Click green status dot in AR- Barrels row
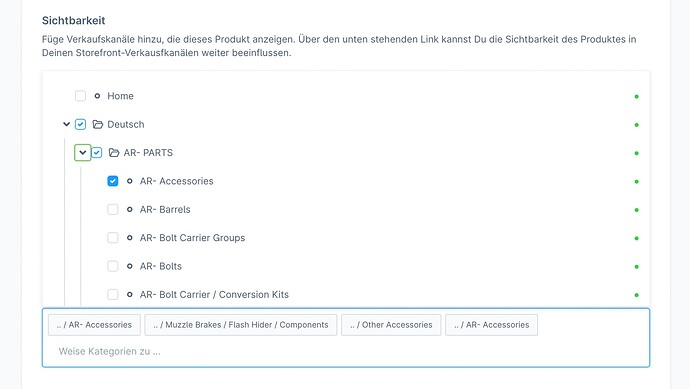 (x=636, y=210)
